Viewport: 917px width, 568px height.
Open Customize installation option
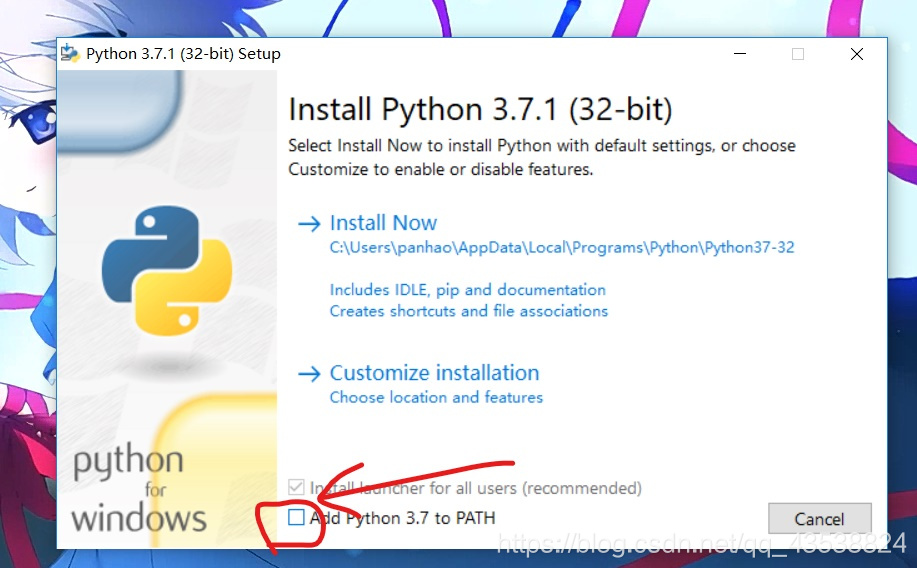pyautogui.click(x=434, y=373)
